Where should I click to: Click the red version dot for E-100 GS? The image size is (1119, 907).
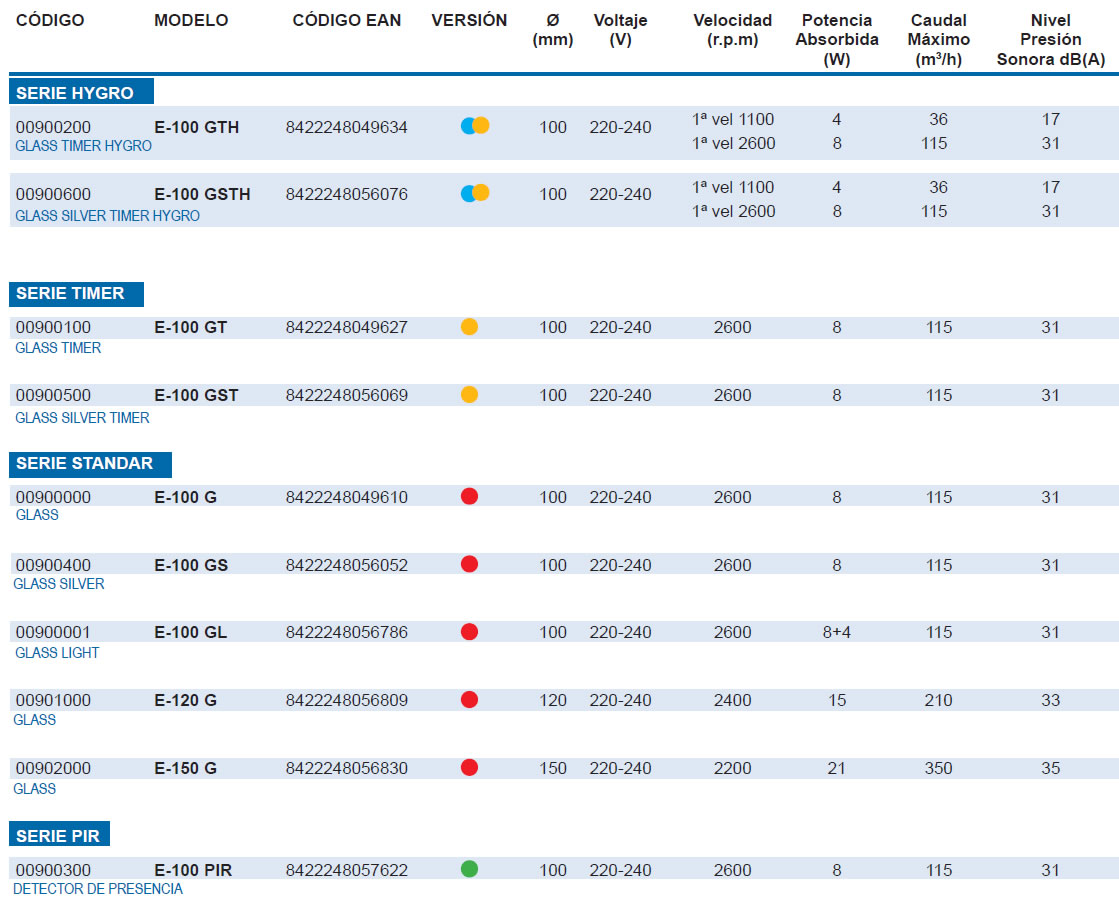[x=470, y=564]
